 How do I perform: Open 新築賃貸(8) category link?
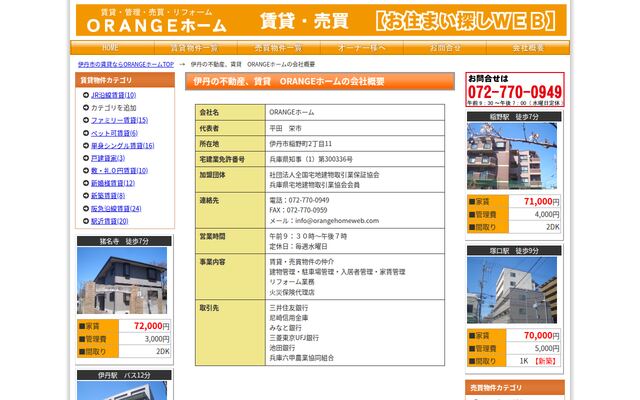click(108, 196)
